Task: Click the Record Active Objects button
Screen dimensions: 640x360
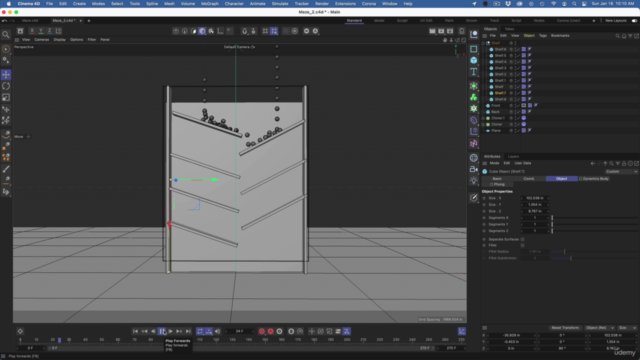Action: [x=262, y=331]
